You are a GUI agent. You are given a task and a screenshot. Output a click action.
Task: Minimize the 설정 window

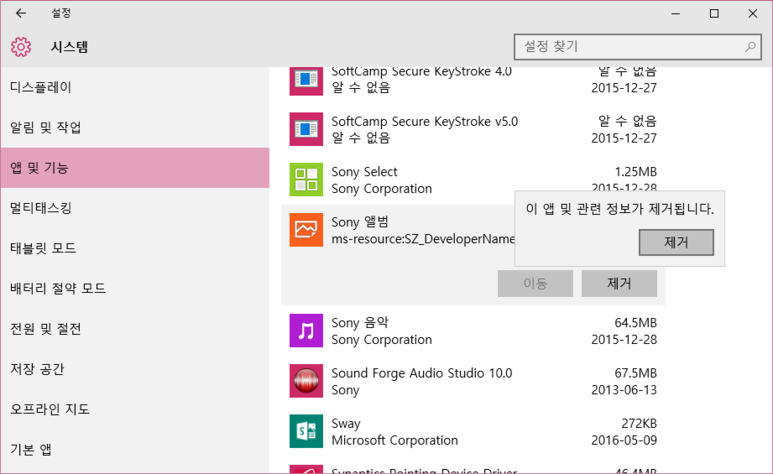(x=675, y=14)
